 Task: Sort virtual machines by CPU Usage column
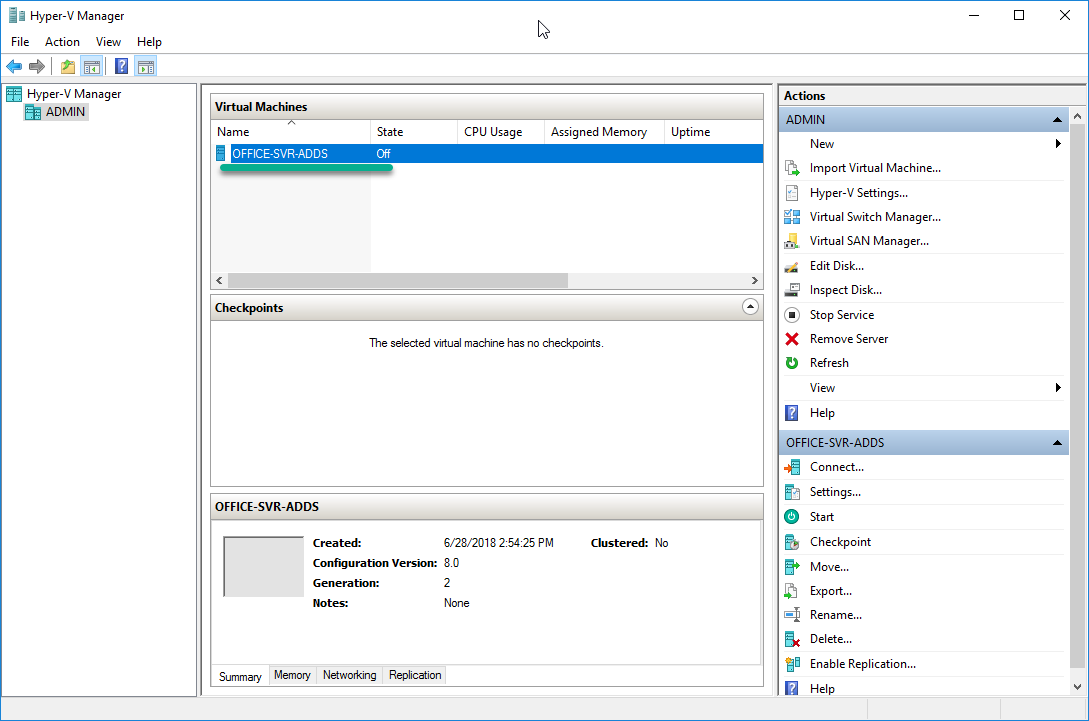pyautogui.click(x=501, y=131)
